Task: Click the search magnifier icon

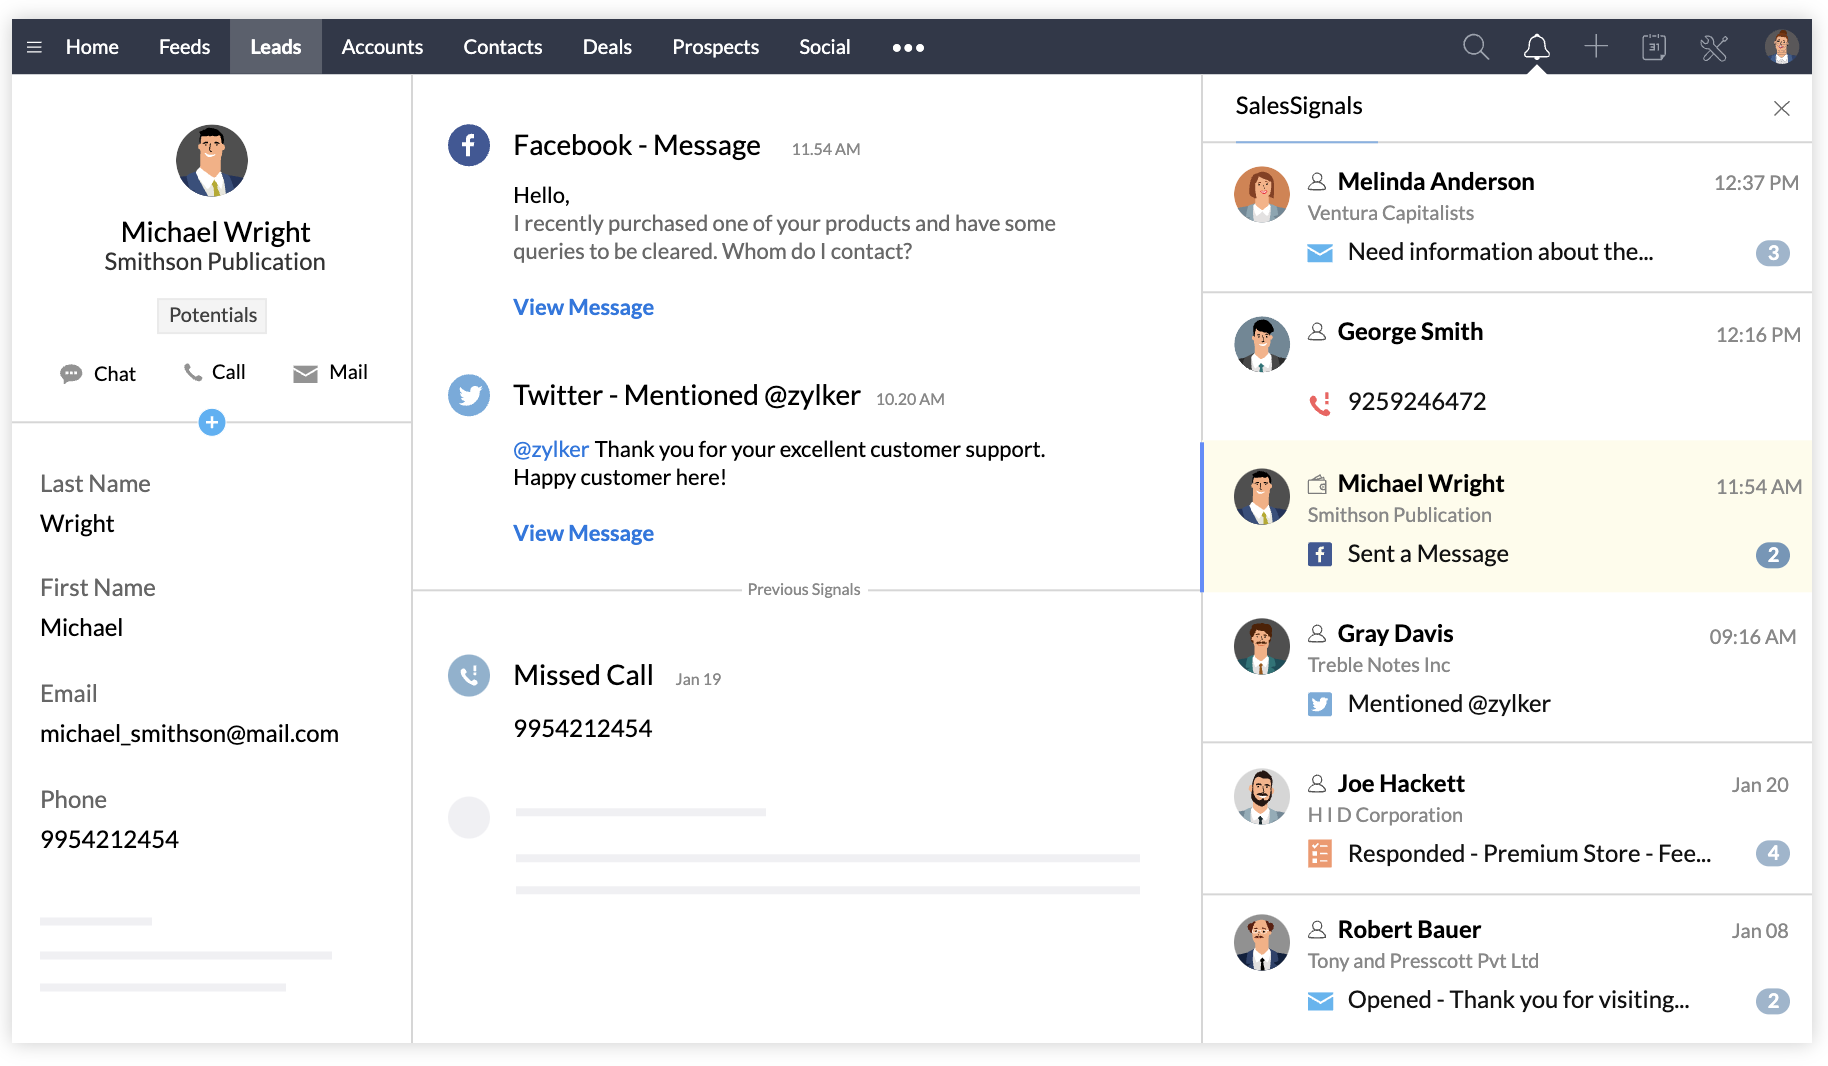Action: click(1476, 47)
